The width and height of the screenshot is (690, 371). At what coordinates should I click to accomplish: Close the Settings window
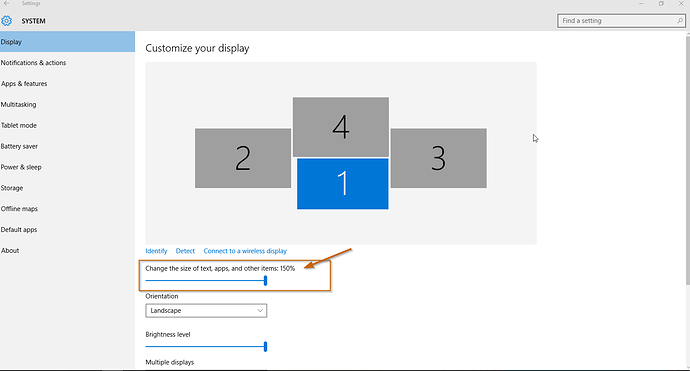(681, 4)
